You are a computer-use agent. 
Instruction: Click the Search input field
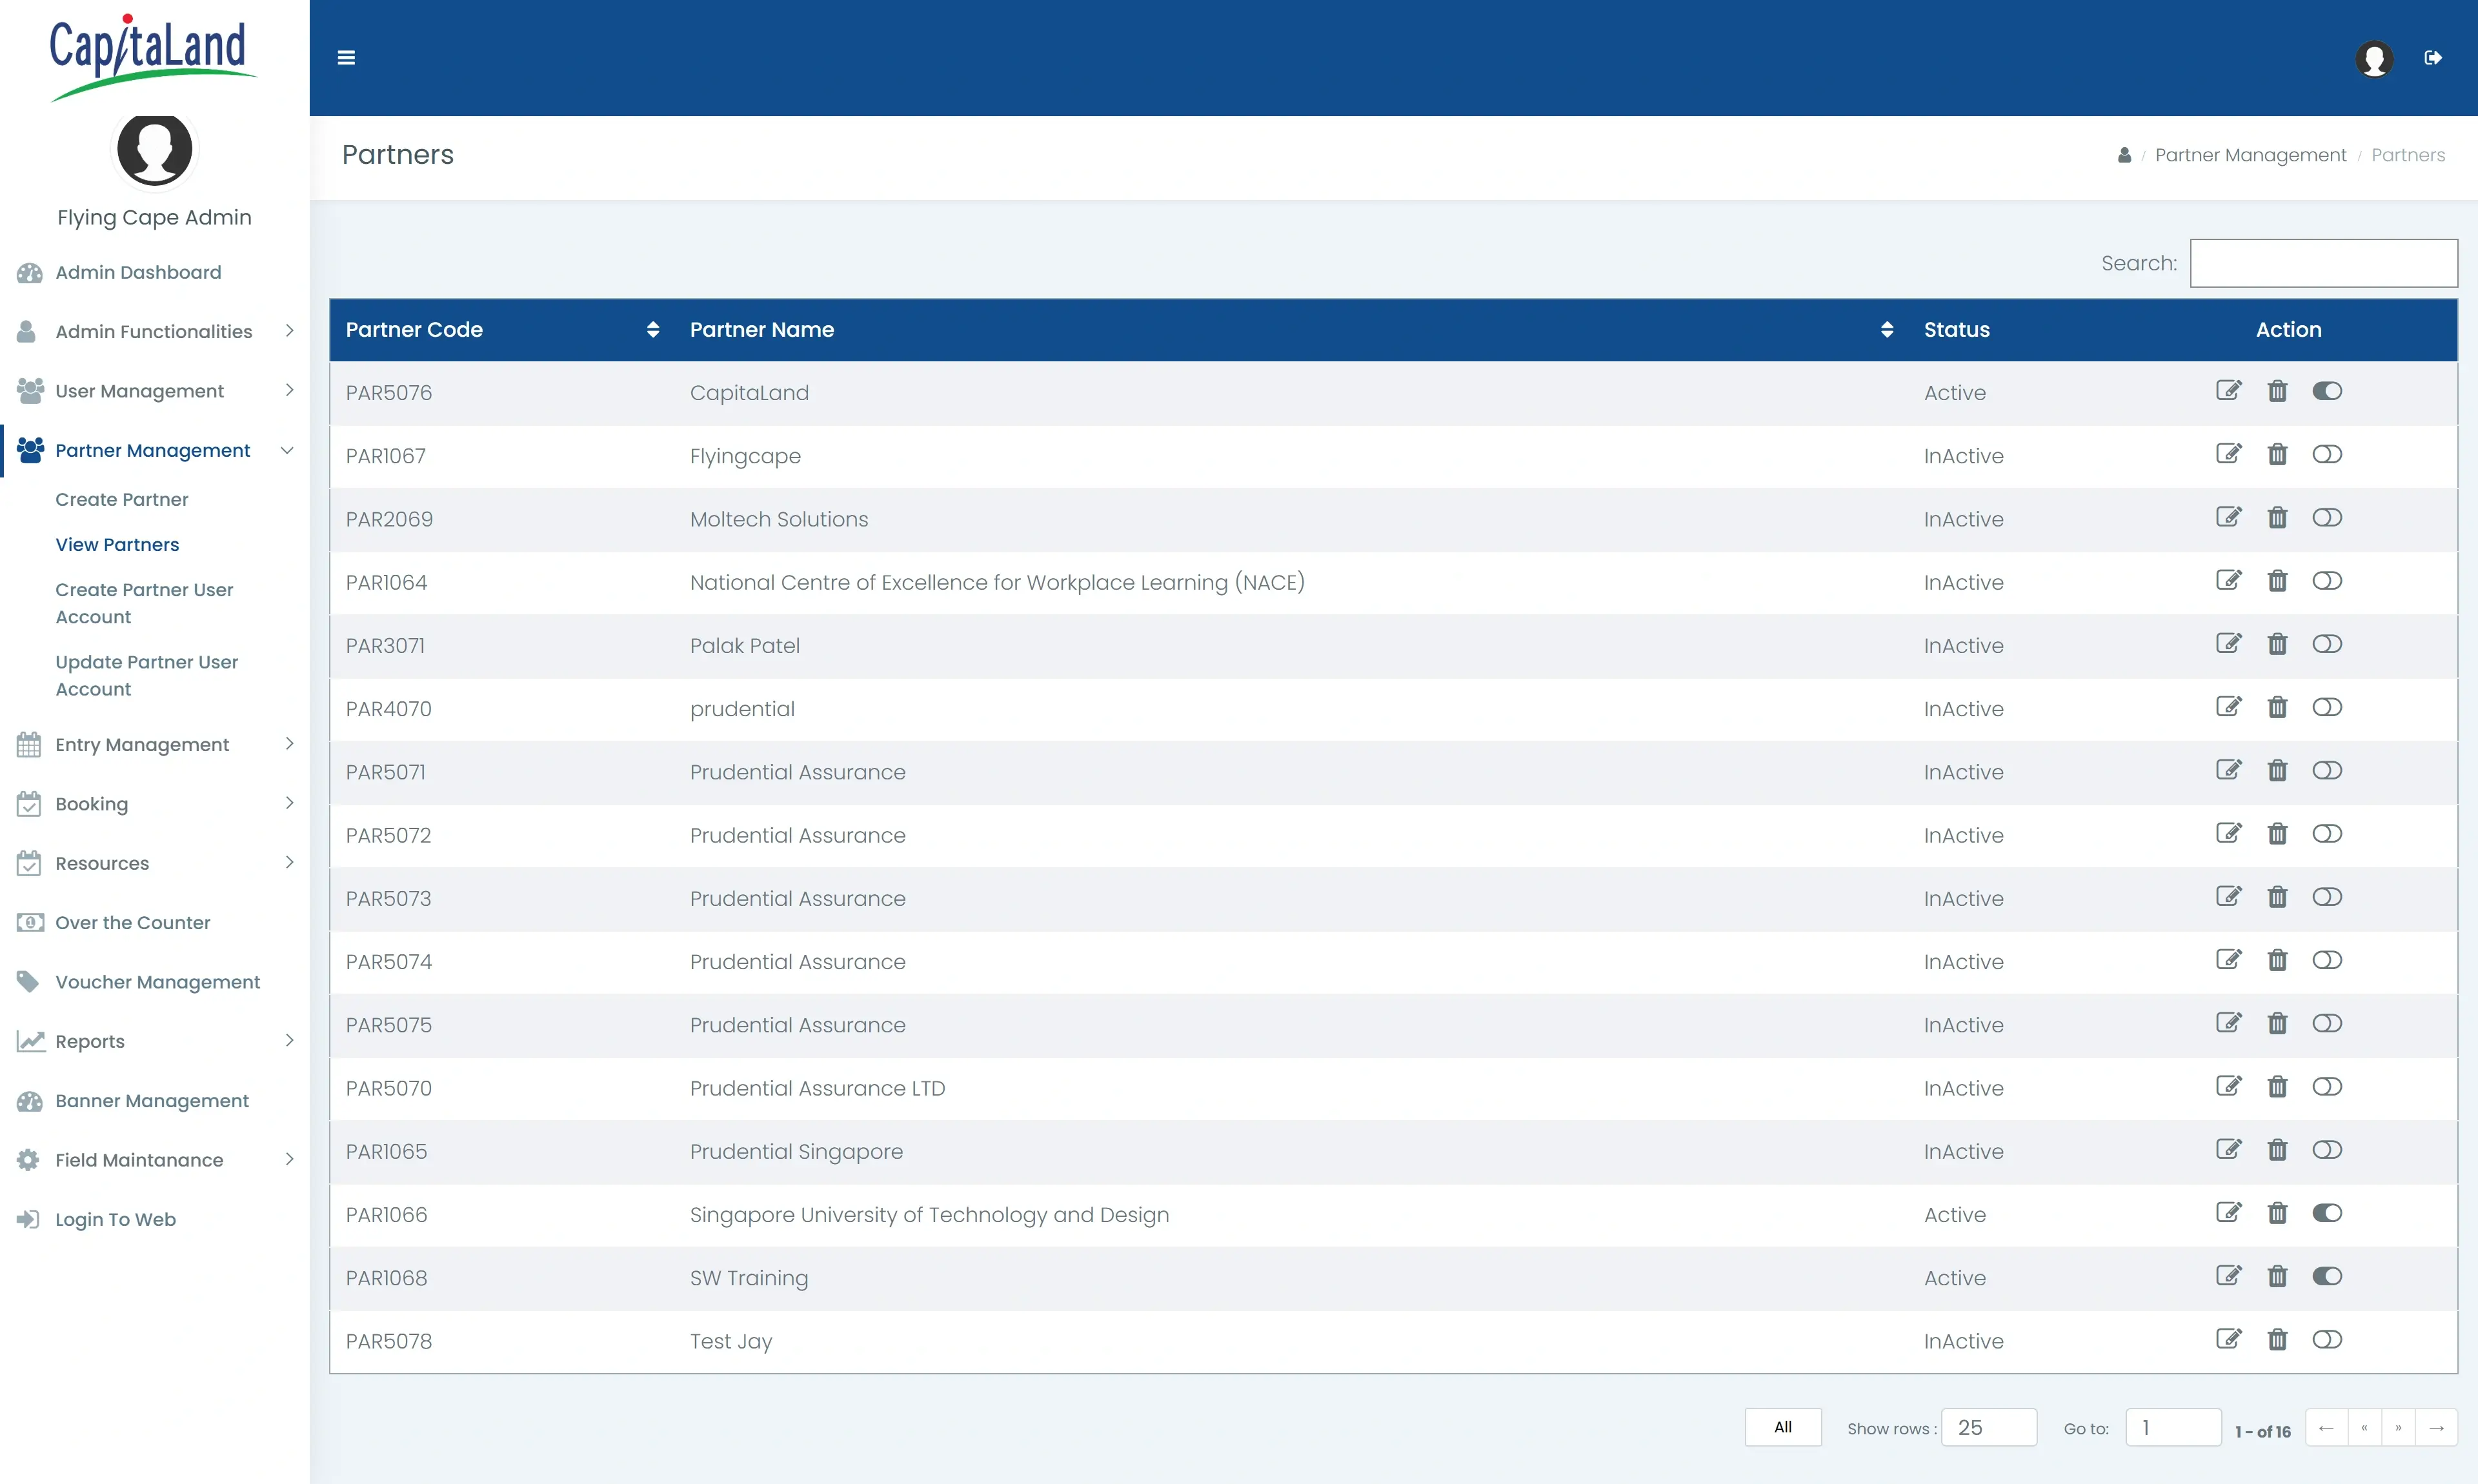[x=2323, y=263]
